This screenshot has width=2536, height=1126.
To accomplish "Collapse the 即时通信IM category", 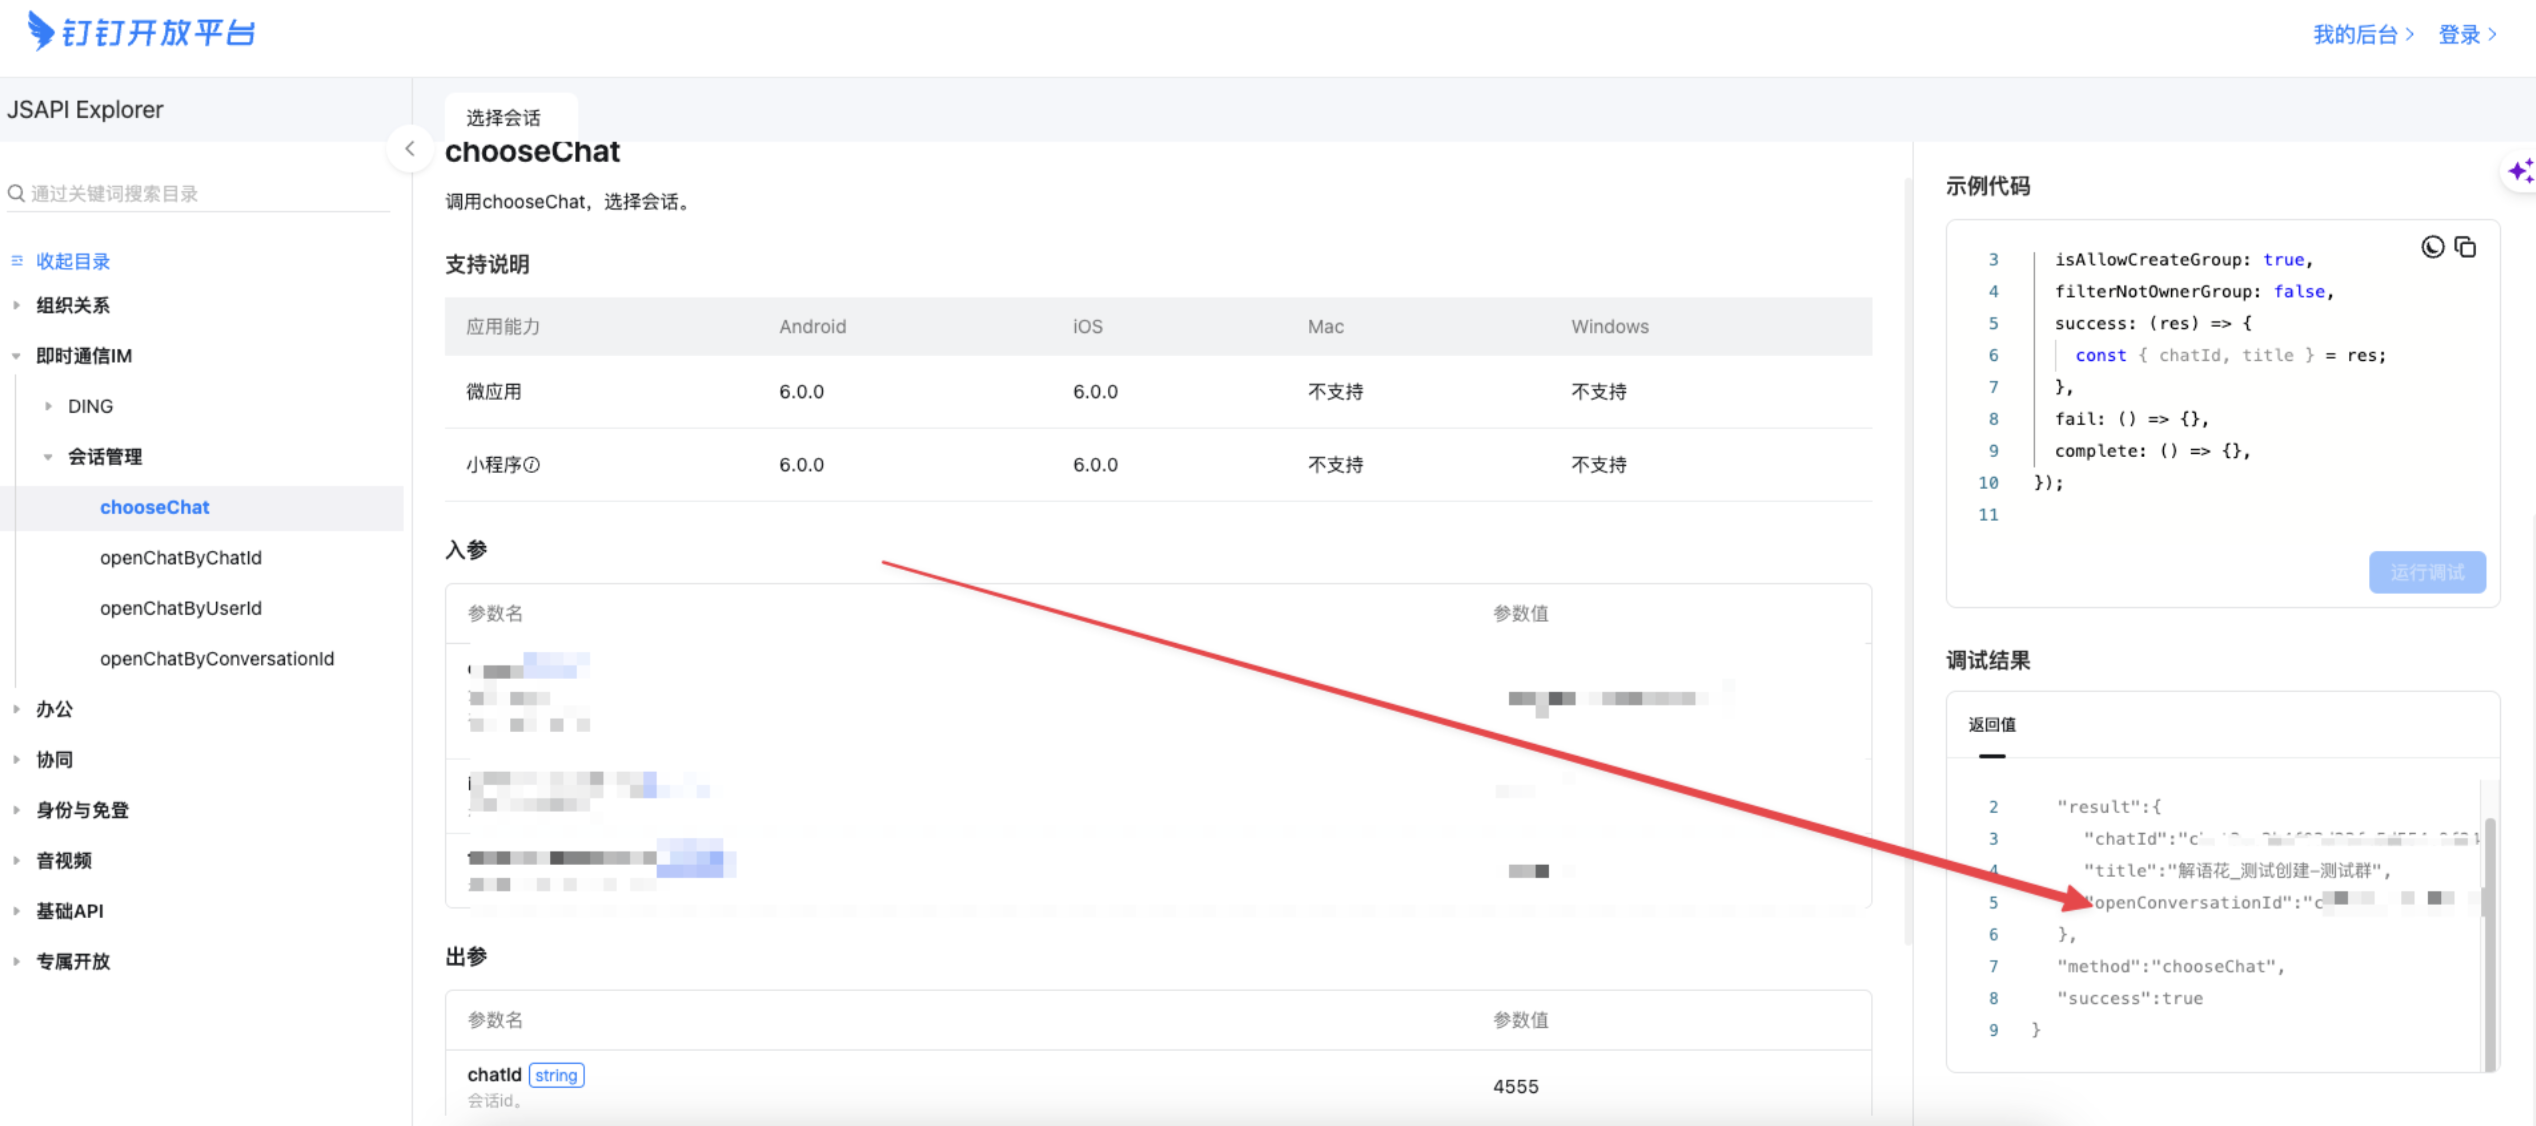I will (17, 356).
